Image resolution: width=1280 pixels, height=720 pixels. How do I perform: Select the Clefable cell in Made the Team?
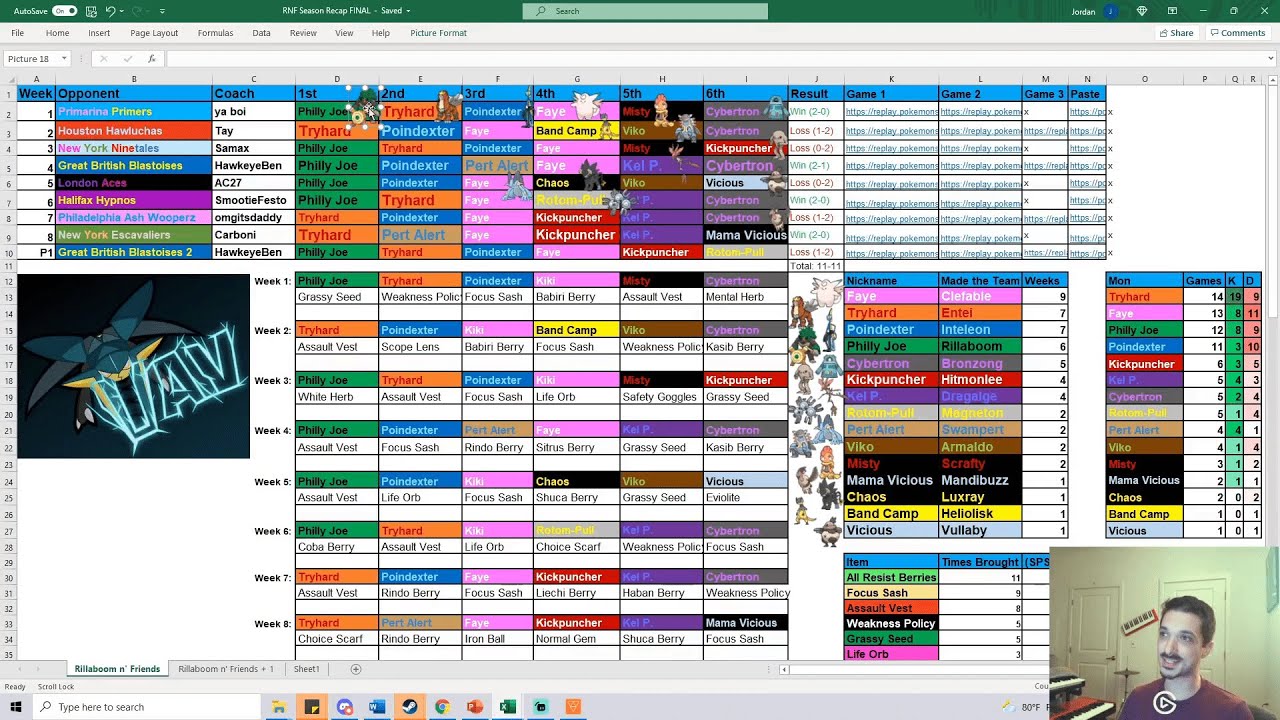tap(980, 297)
